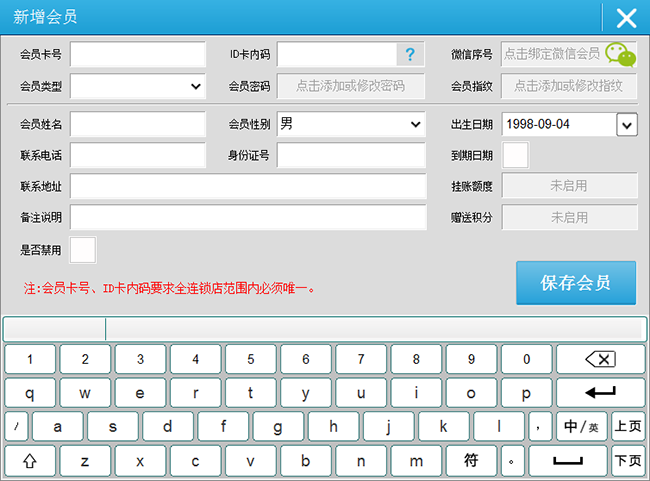This screenshot has height=481, width=650.
Task: Click the 会员卡号 input field
Action: click(137, 54)
